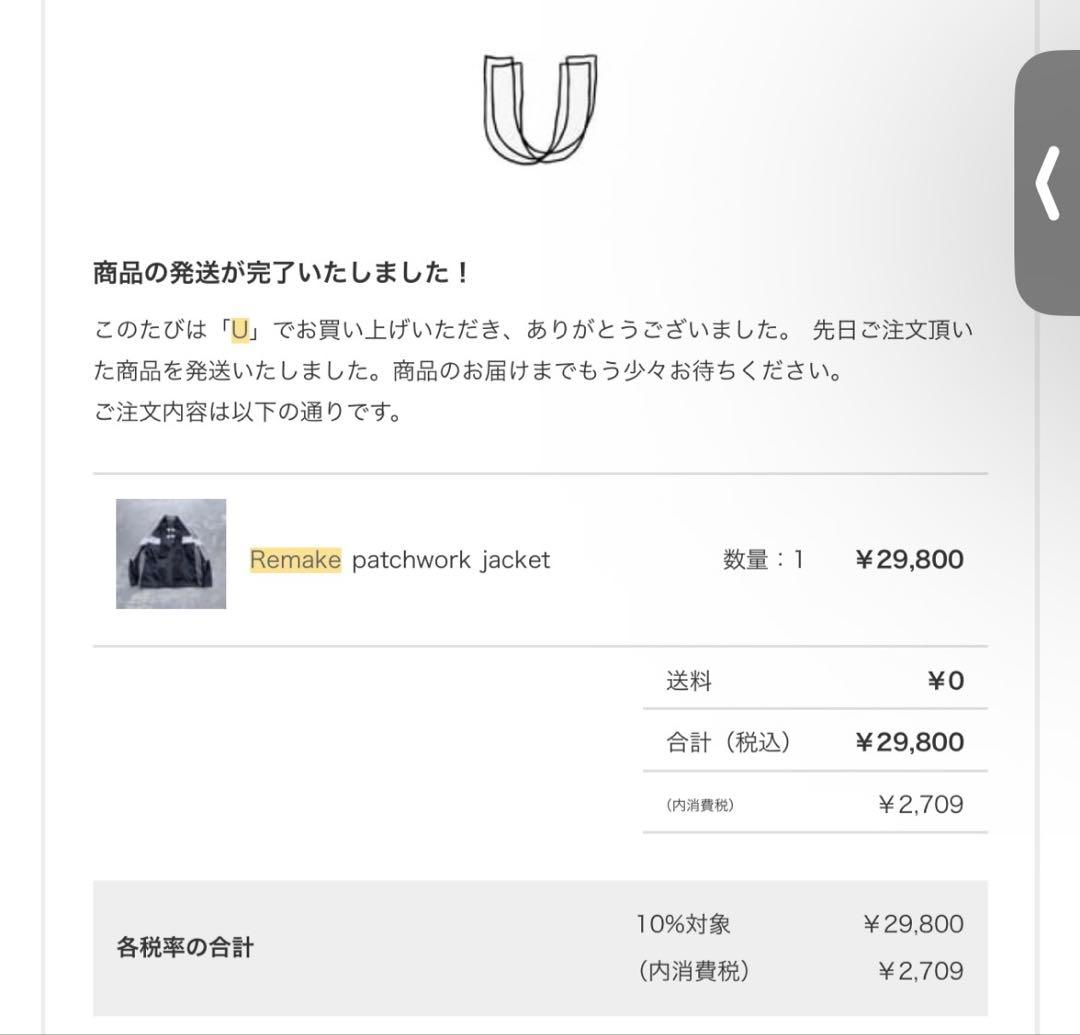Click the ¥2,709 tax amount under total

pos(920,804)
